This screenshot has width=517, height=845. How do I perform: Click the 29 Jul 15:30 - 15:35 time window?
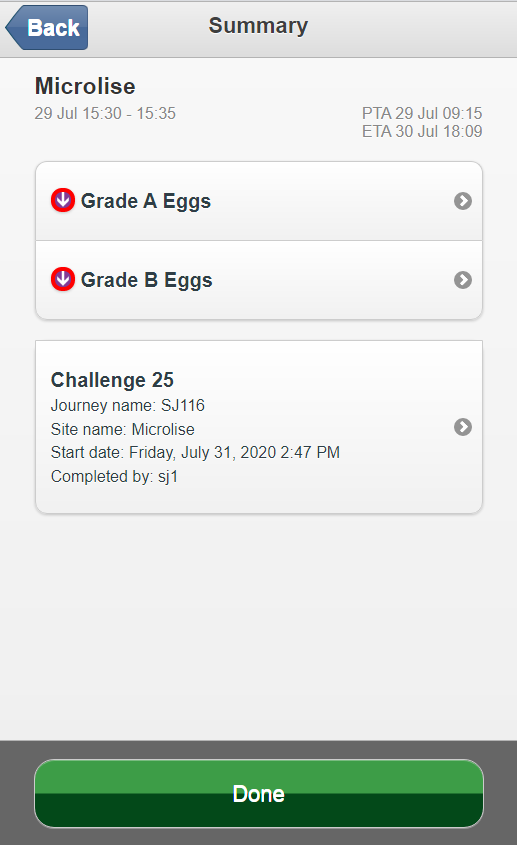(105, 113)
